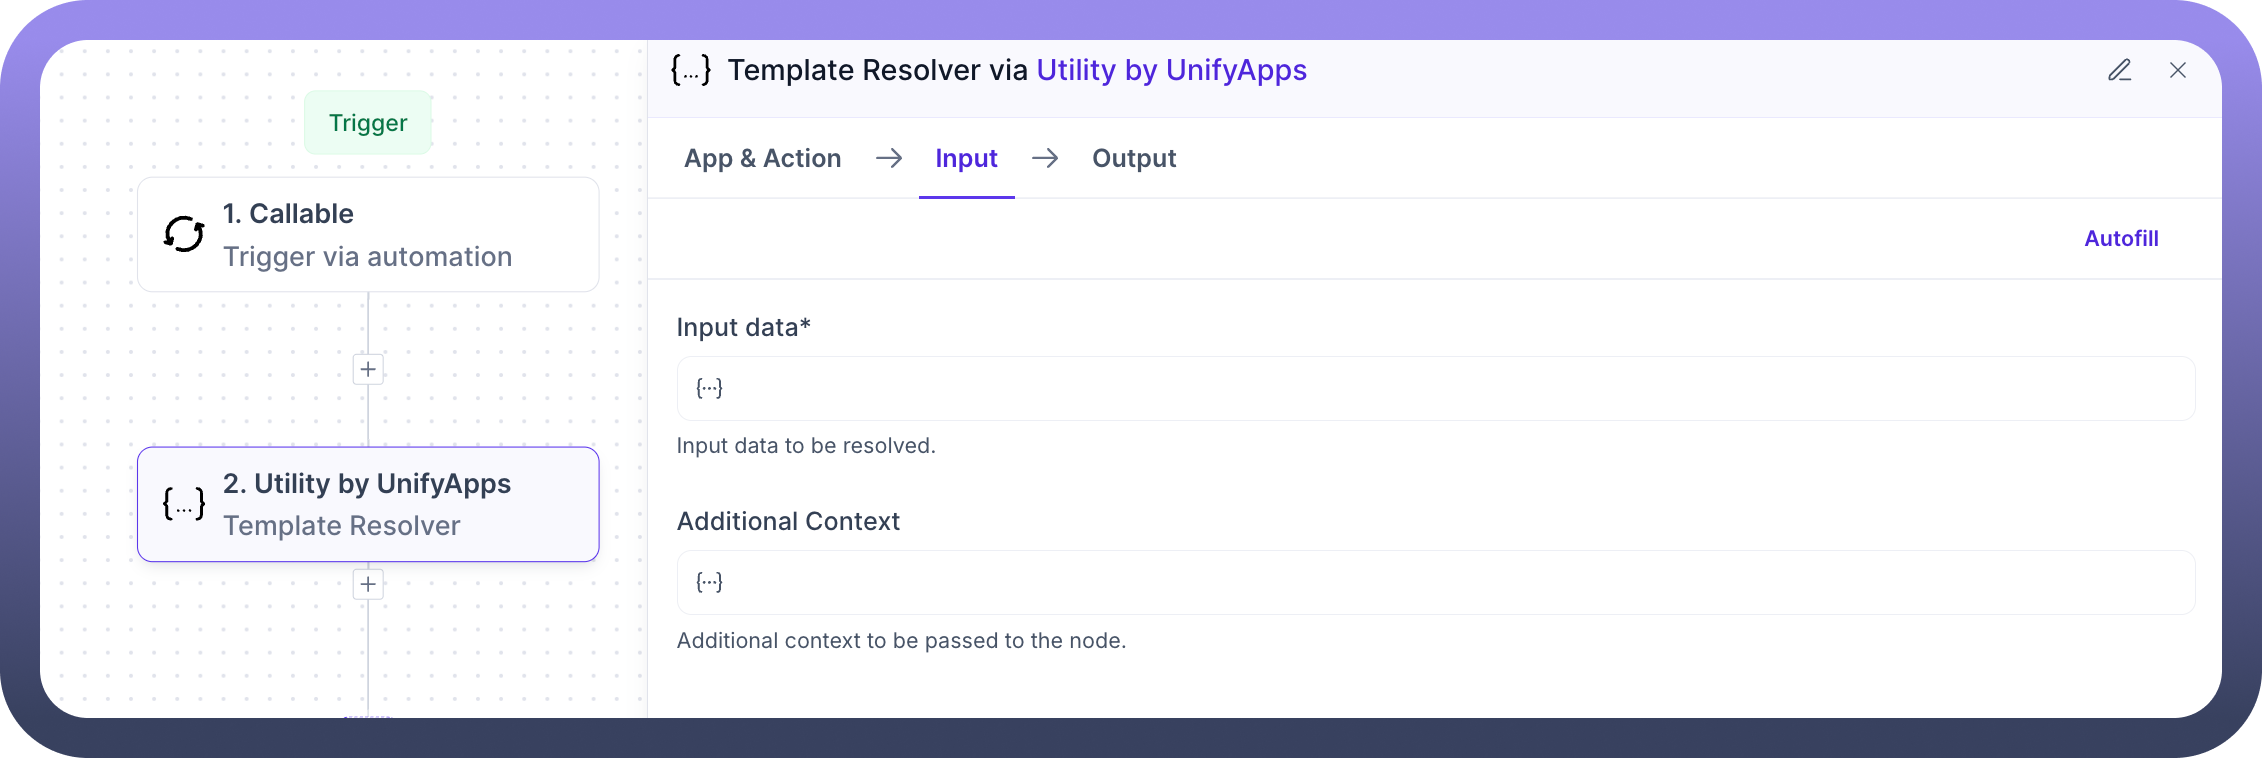Focus the Input data field
Image resolution: width=2262 pixels, height=758 pixels.
point(1436,388)
